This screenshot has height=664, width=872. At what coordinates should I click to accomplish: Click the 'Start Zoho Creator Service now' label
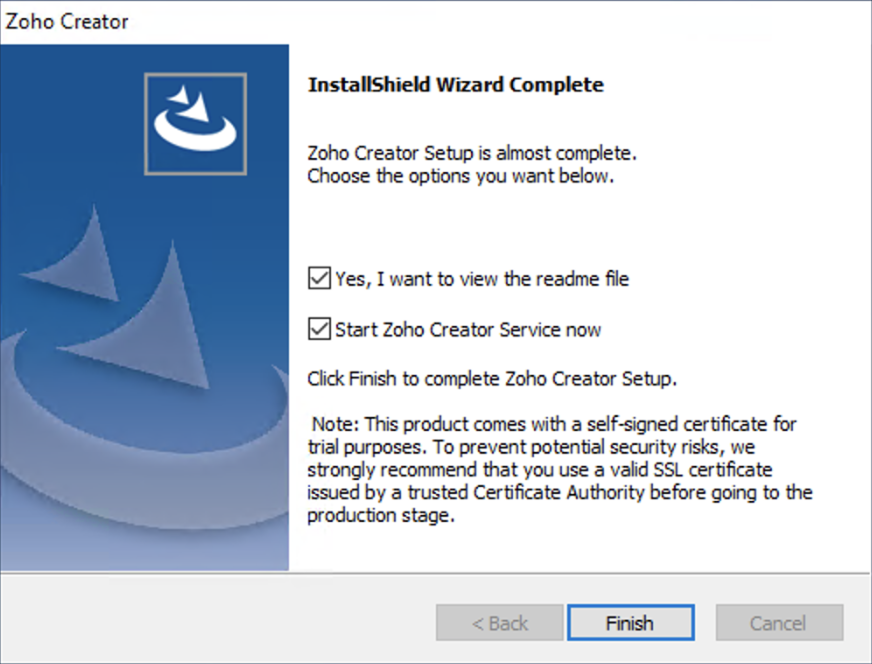pos(468,329)
